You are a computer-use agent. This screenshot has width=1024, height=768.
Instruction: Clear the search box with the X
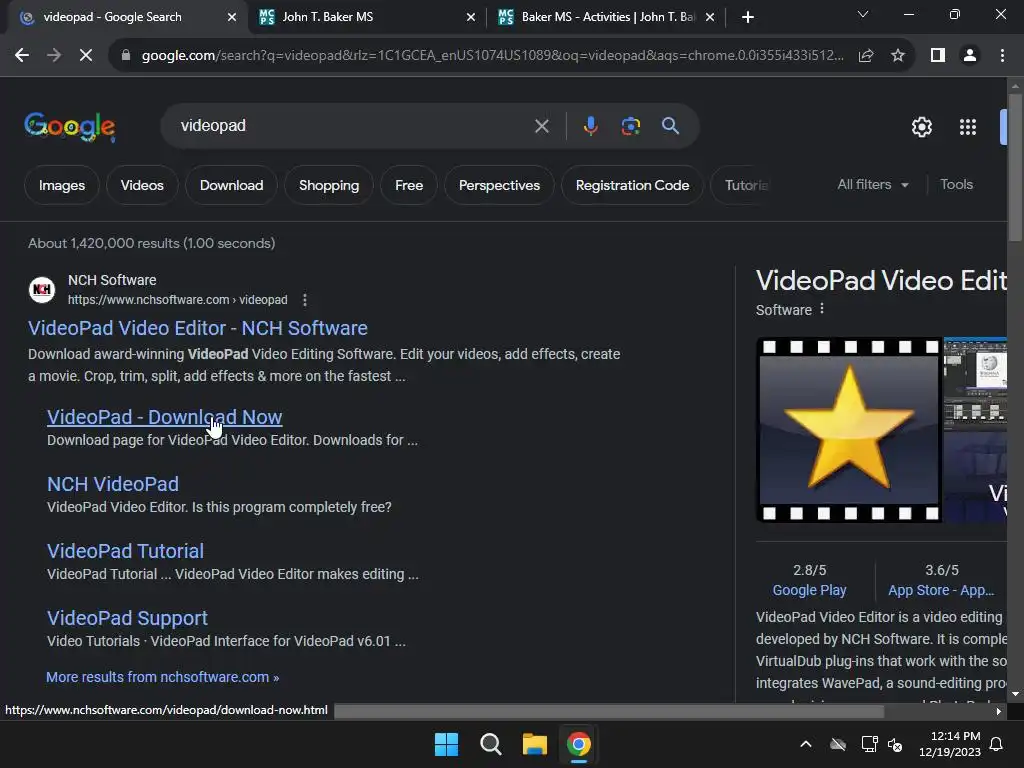coord(541,126)
